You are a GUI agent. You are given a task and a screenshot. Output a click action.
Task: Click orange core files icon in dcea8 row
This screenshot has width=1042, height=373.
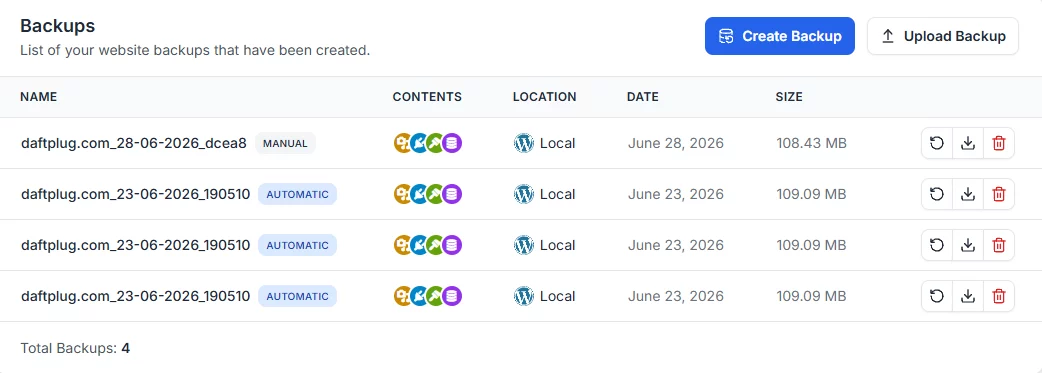pos(403,143)
